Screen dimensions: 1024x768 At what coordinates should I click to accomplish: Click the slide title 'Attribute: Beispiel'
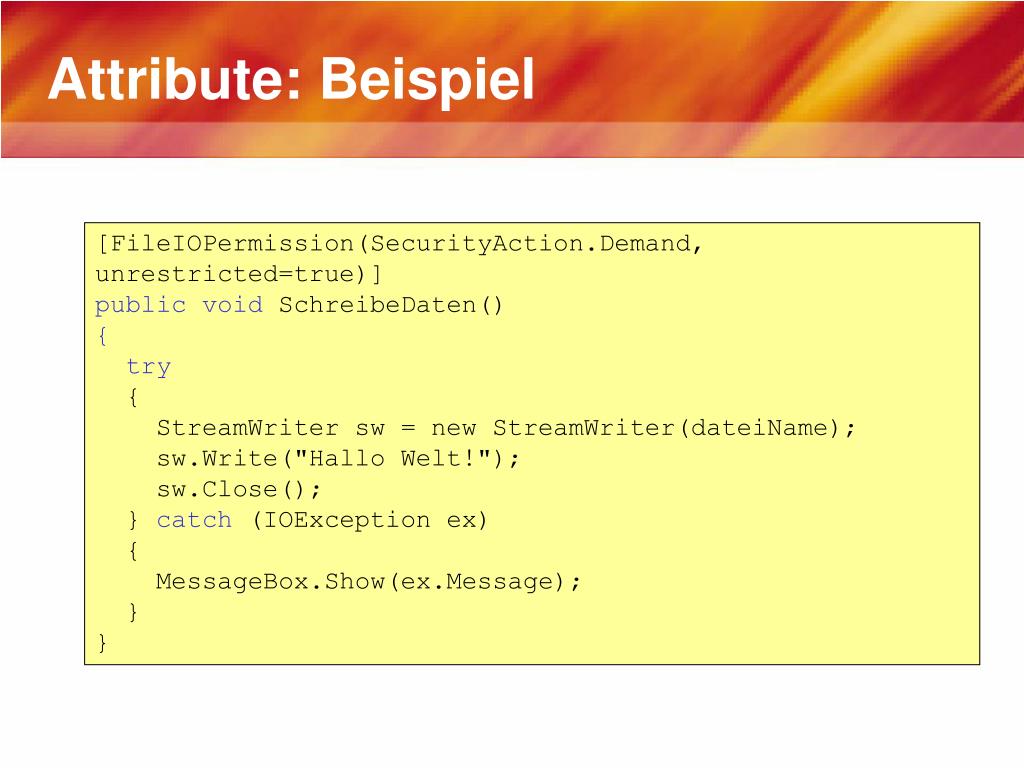pyautogui.click(x=291, y=80)
